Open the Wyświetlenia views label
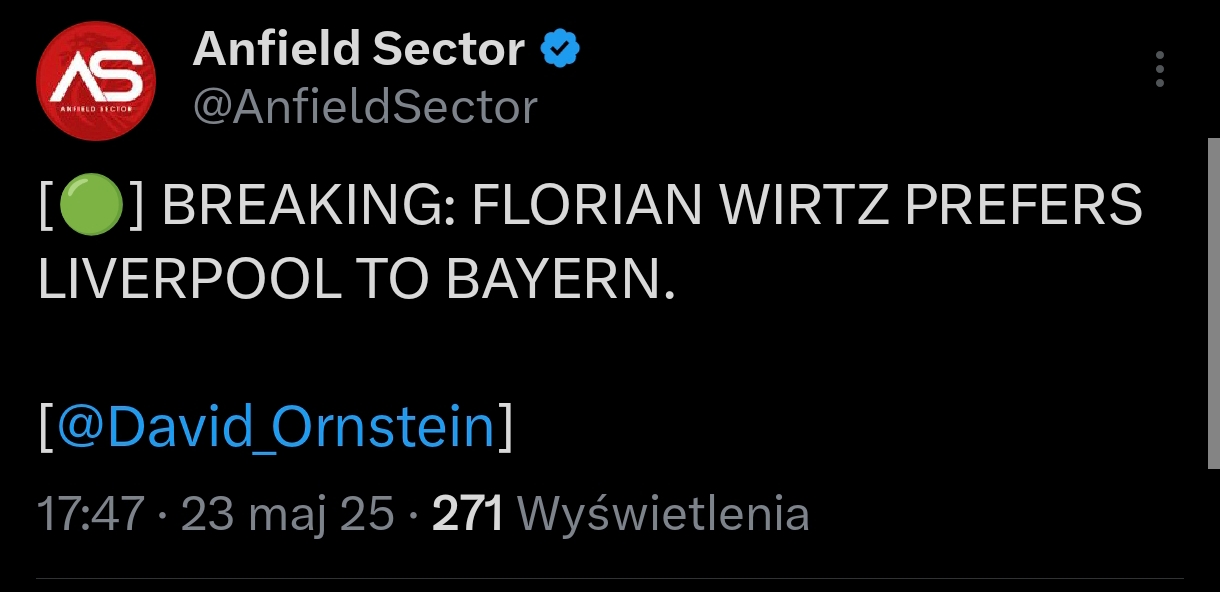 pos(663,514)
